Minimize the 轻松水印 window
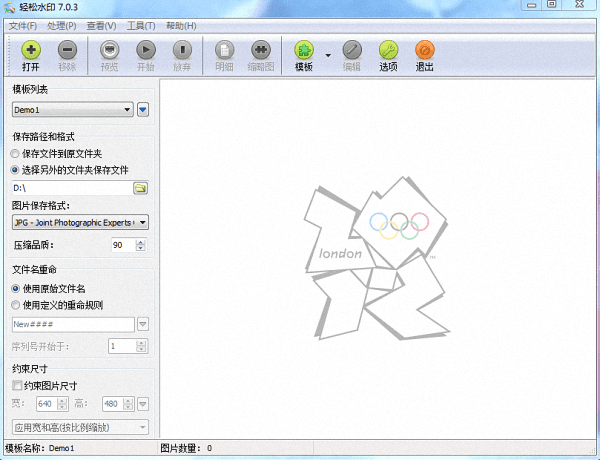Viewport: 600px width, 460px height. tap(532, 5)
